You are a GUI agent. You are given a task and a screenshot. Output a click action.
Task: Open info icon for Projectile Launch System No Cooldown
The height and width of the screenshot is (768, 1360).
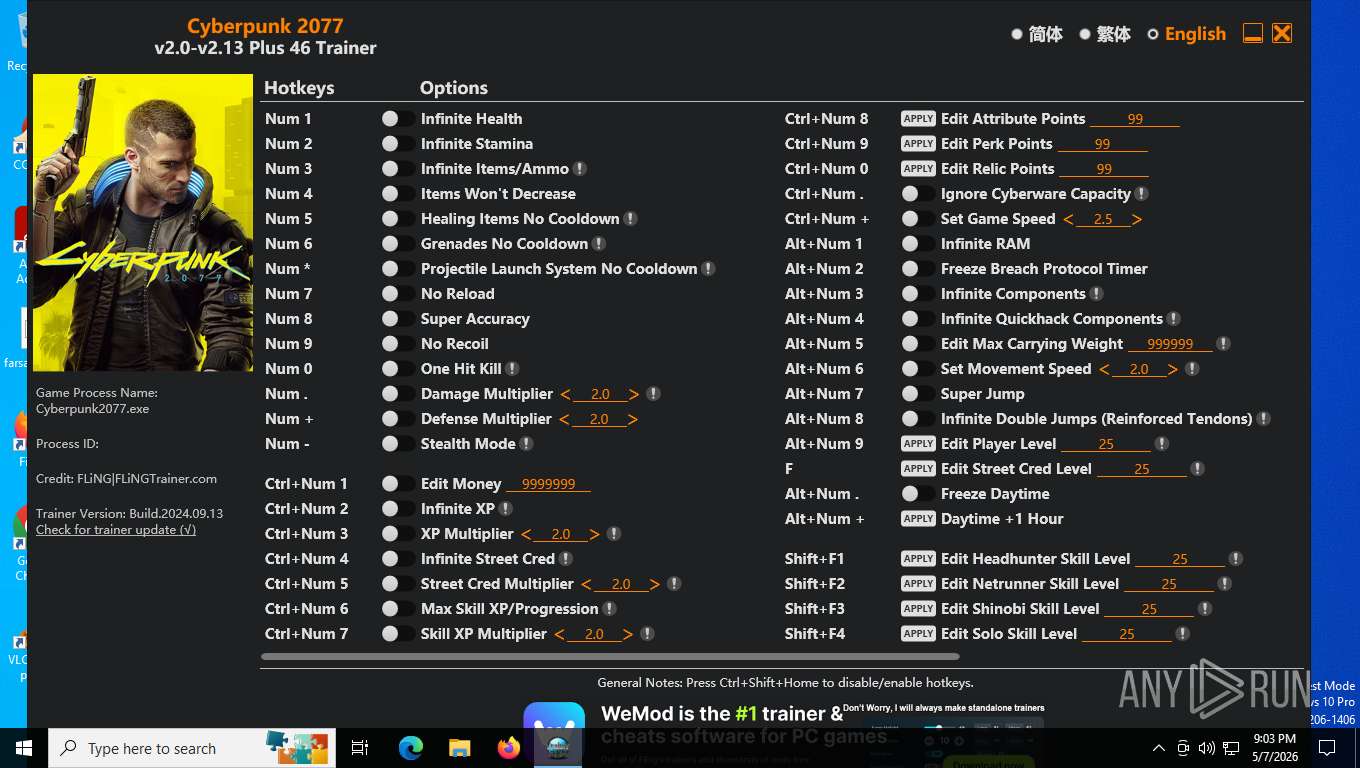708,269
